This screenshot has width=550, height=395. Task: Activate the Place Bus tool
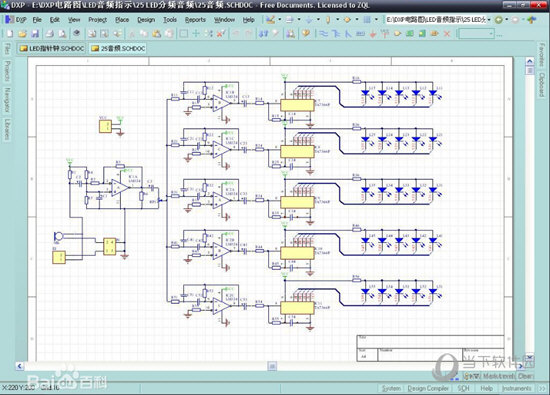(336, 34)
